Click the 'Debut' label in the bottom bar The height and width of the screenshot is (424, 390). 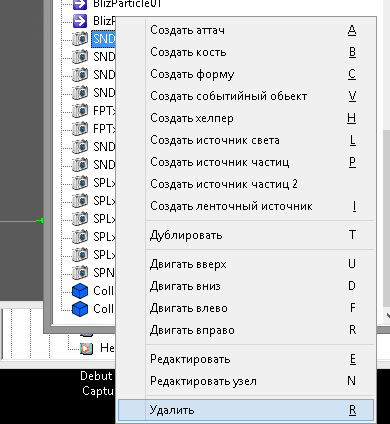[x=96, y=376]
